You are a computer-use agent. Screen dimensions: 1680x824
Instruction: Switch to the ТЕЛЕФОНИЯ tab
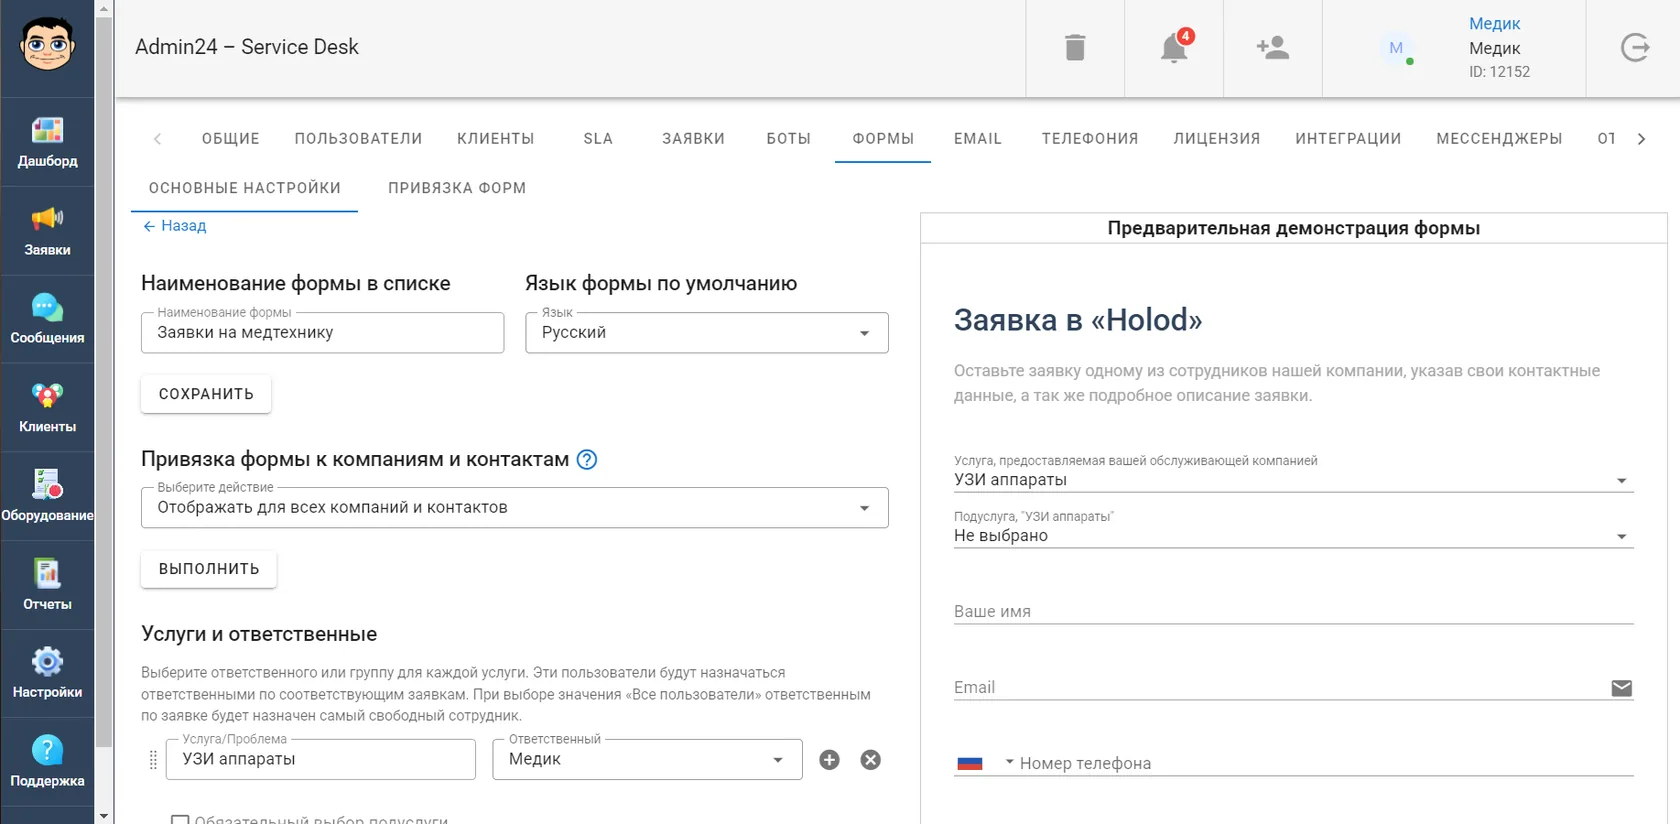coord(1090,139)
